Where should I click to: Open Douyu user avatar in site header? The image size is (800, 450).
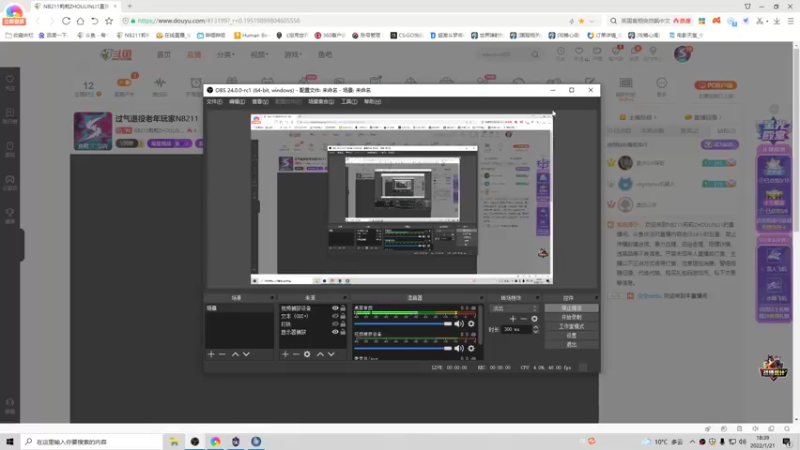pos(683,54)
